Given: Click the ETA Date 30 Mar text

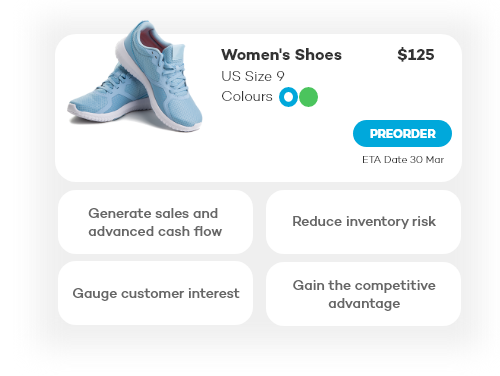Looking at the screenshot, I should point(403,160).
